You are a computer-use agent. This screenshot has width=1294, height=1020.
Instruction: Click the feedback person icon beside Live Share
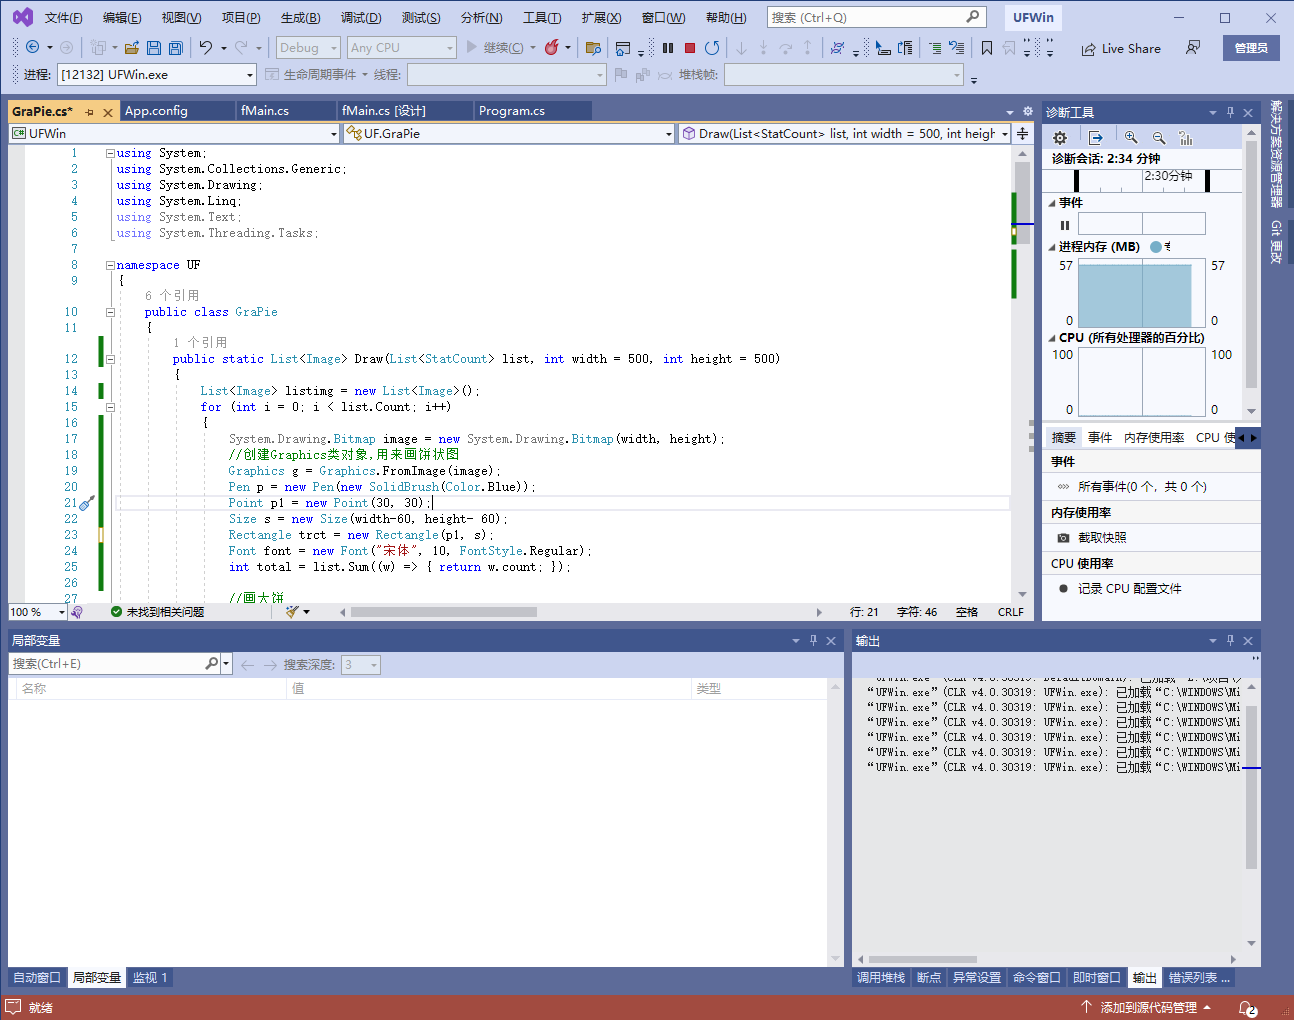[1193, 47]
